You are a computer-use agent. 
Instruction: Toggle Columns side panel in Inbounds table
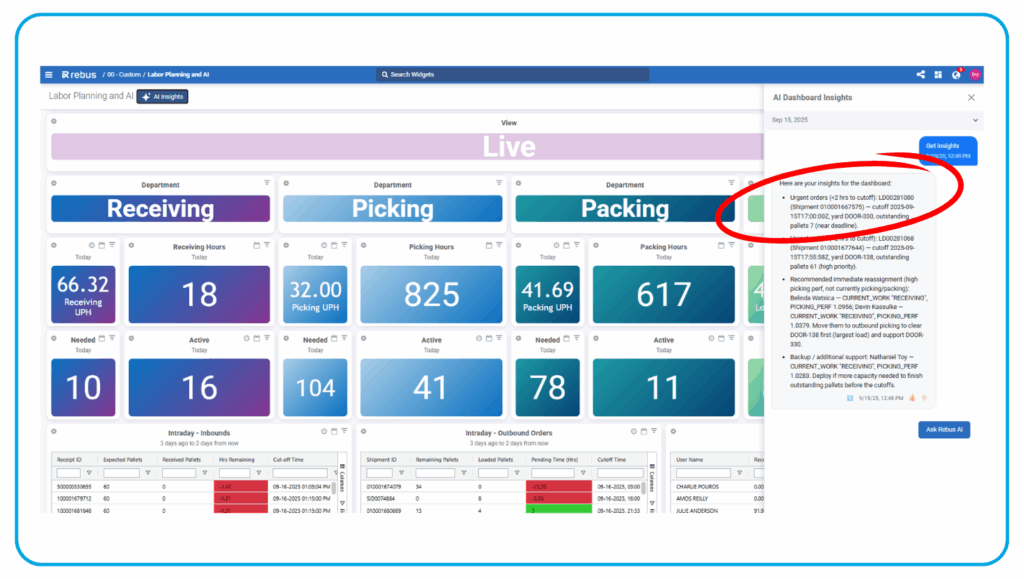(343, 480)
